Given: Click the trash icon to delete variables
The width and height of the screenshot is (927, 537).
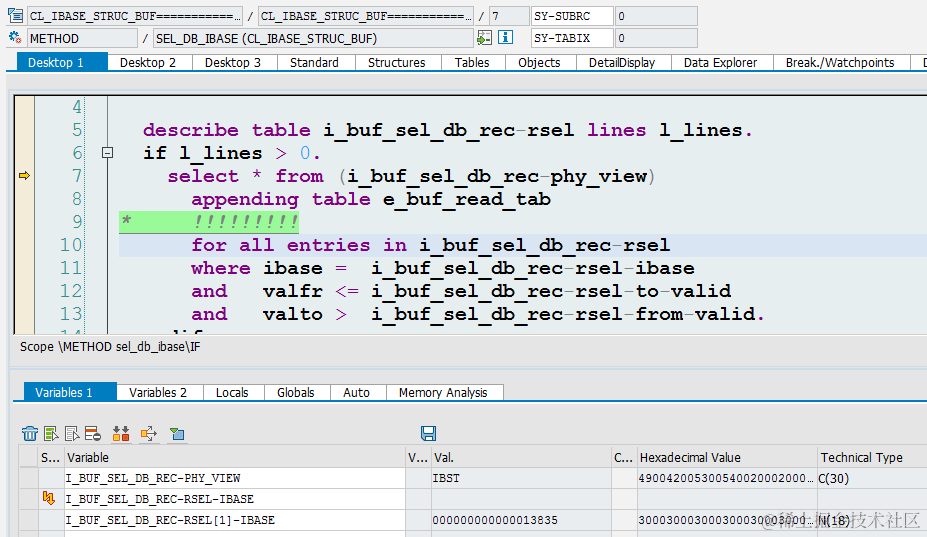Looking at the screenshot, I should click(30, 434).
